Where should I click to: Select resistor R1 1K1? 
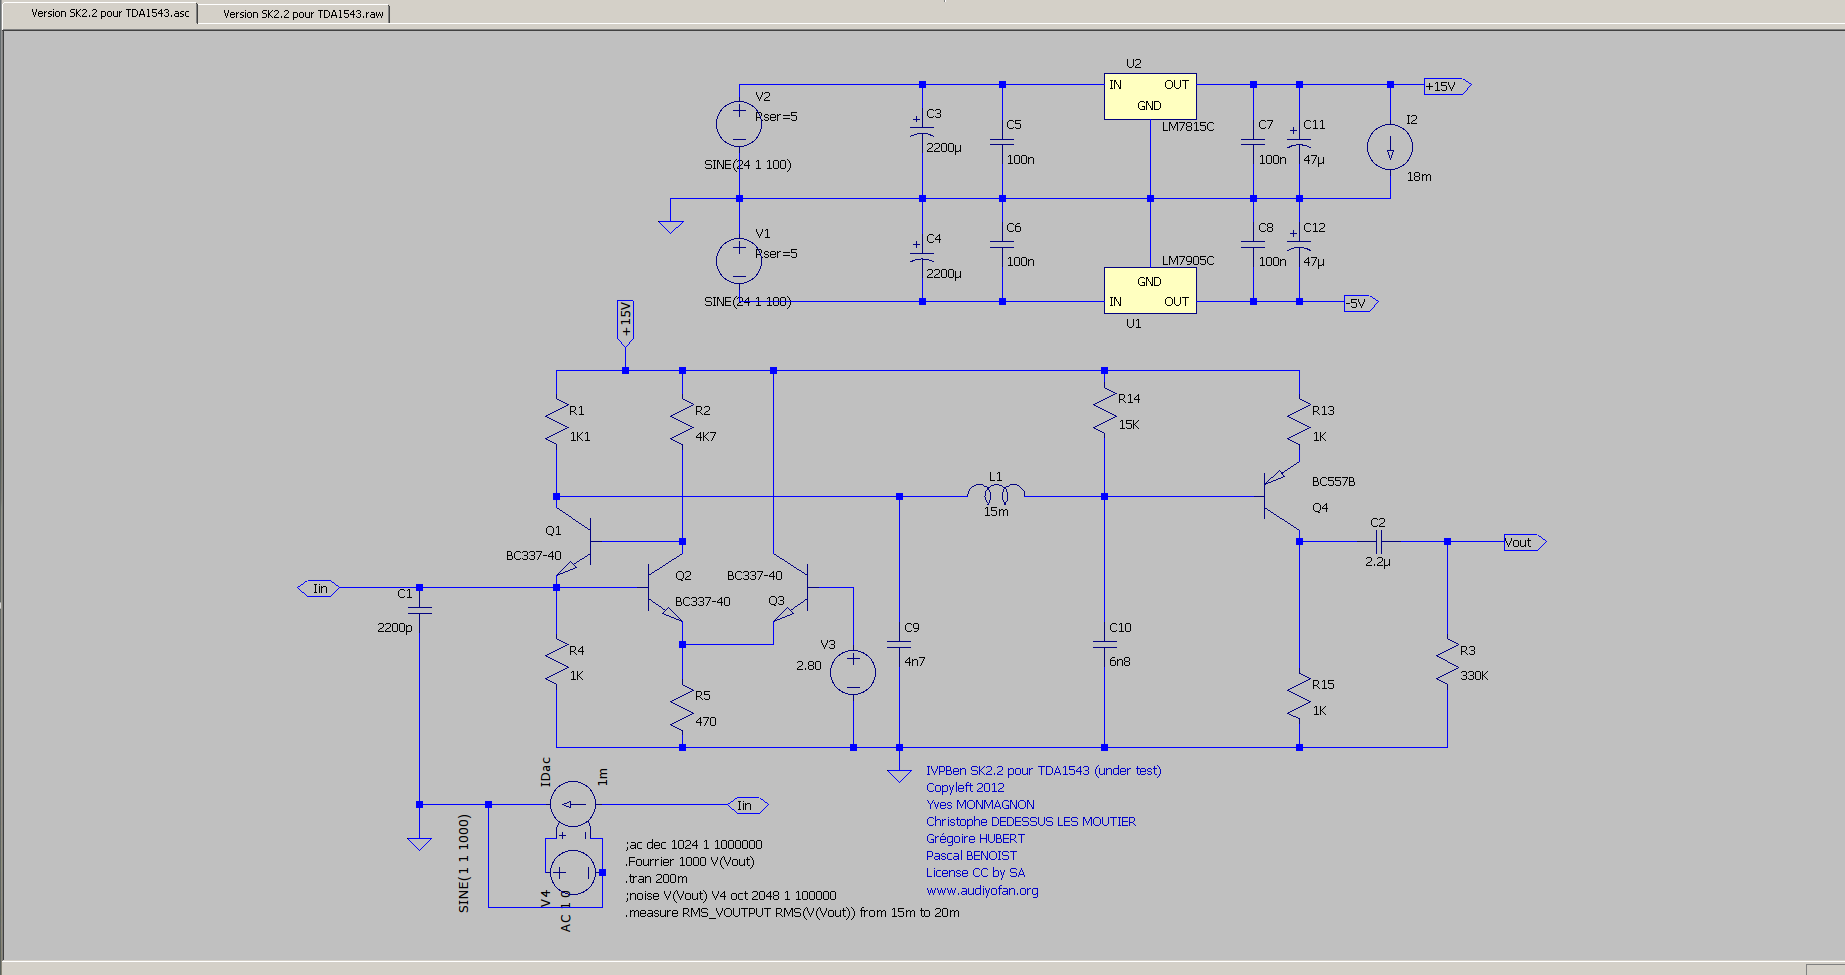pos(556,423)
